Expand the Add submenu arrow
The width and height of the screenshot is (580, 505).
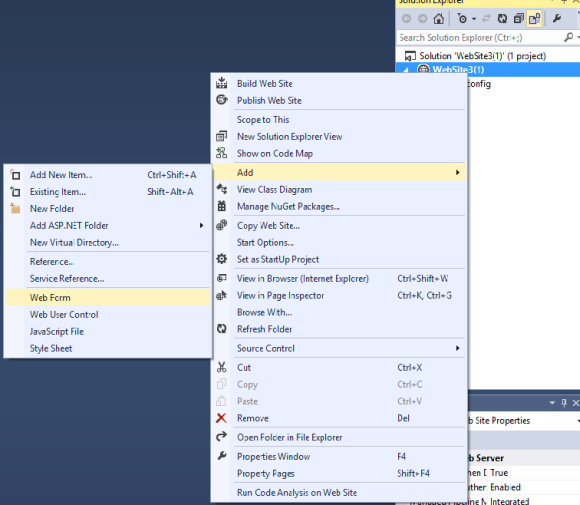pyautogui.click(x=458, y=173)
